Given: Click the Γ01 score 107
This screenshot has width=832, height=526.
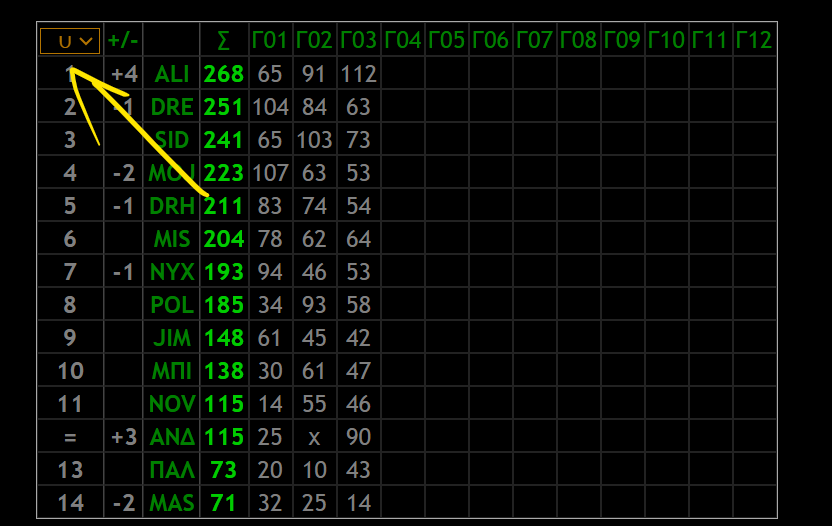Looking at the screenshot, I should 271,173.
